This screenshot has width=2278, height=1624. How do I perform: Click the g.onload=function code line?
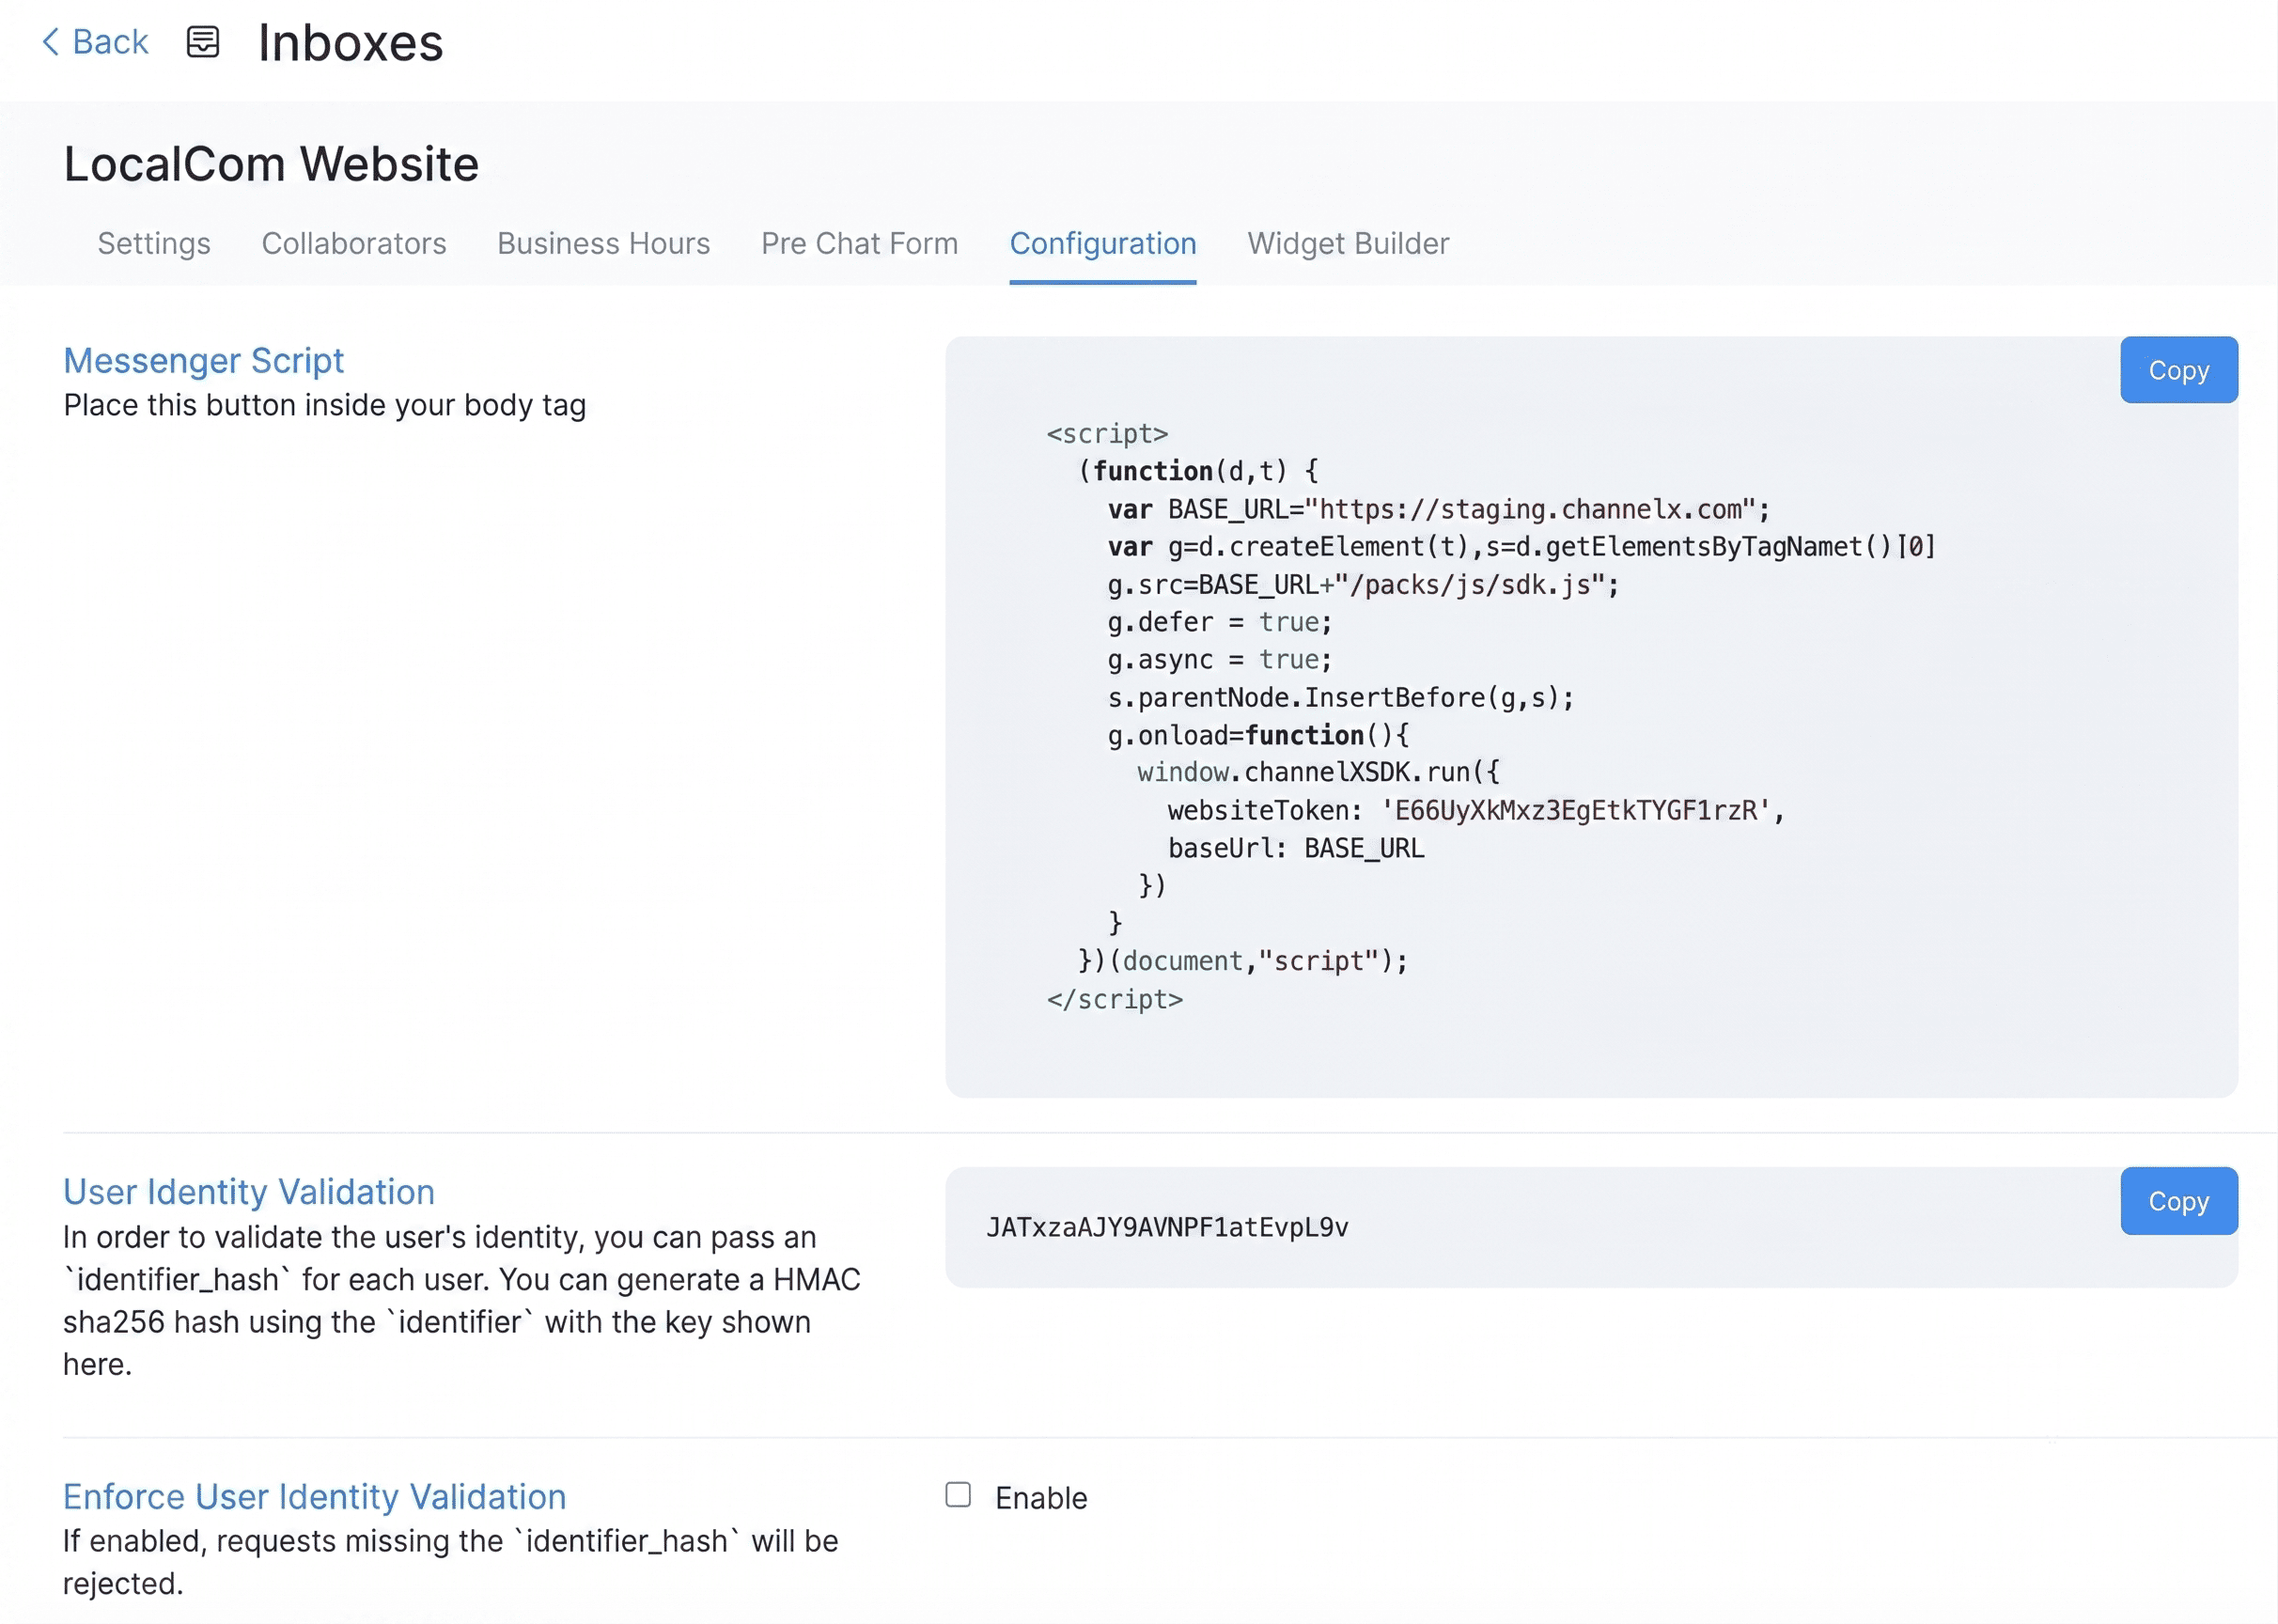tap(1258, 736)
